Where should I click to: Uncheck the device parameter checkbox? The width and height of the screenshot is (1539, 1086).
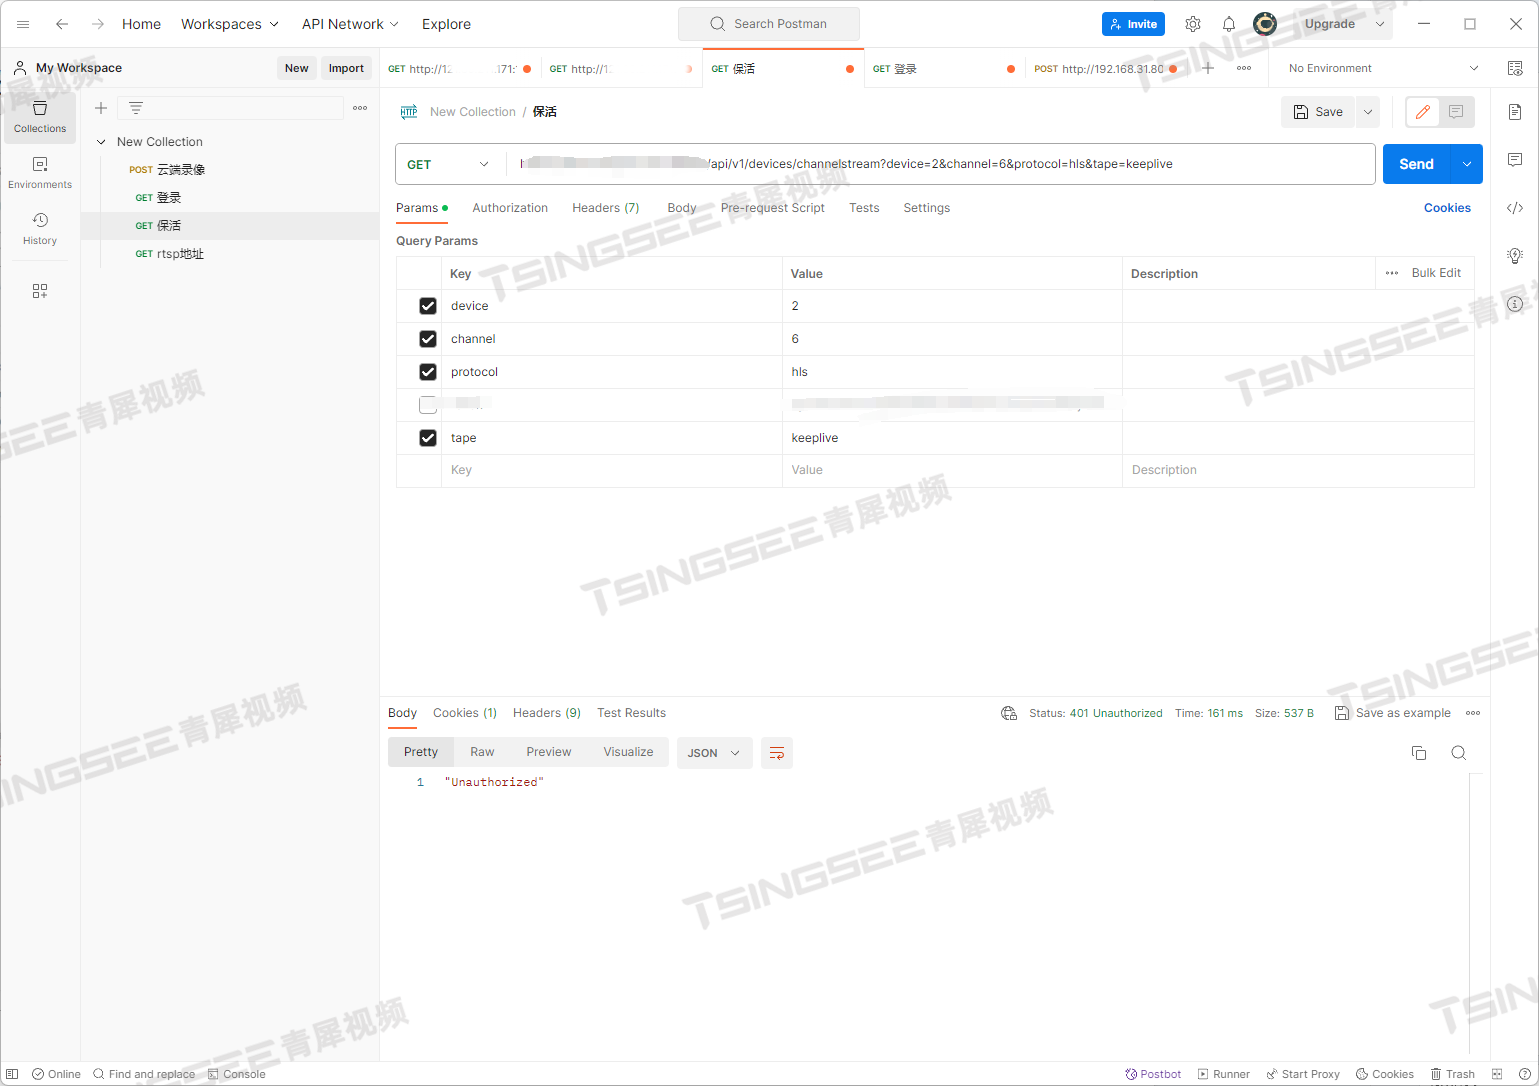pyautogui.click(x=428, y=306)
